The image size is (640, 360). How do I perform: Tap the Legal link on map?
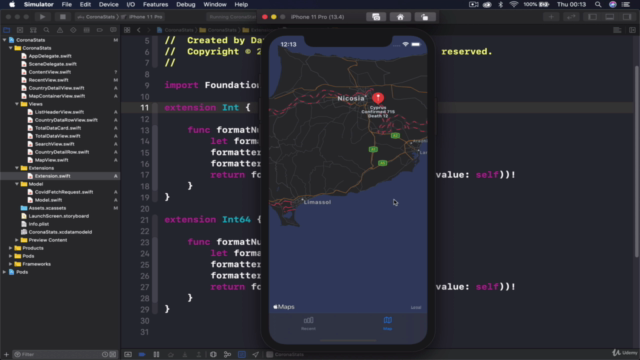pos(416,307)
